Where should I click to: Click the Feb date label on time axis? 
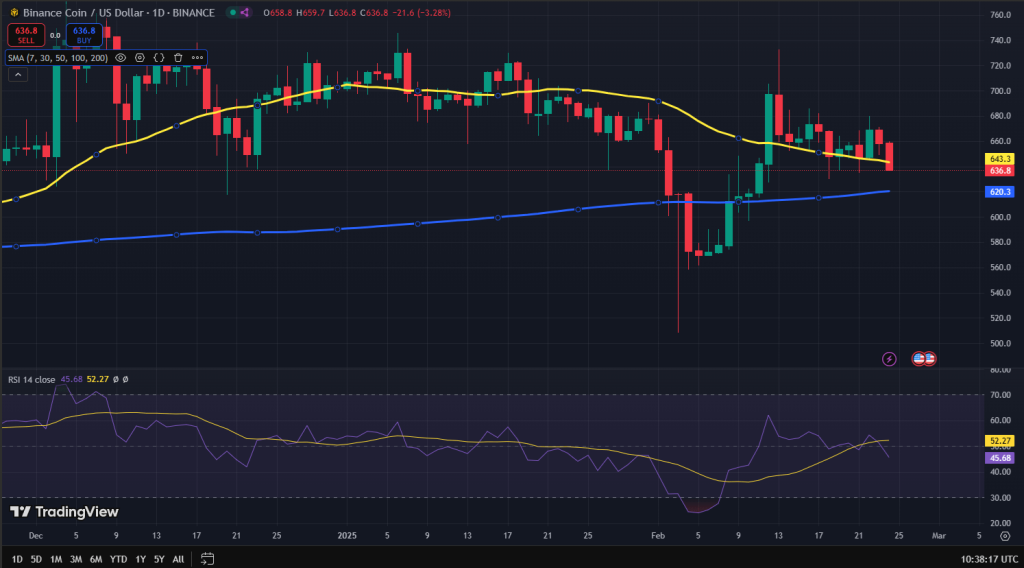click(658, 536)
